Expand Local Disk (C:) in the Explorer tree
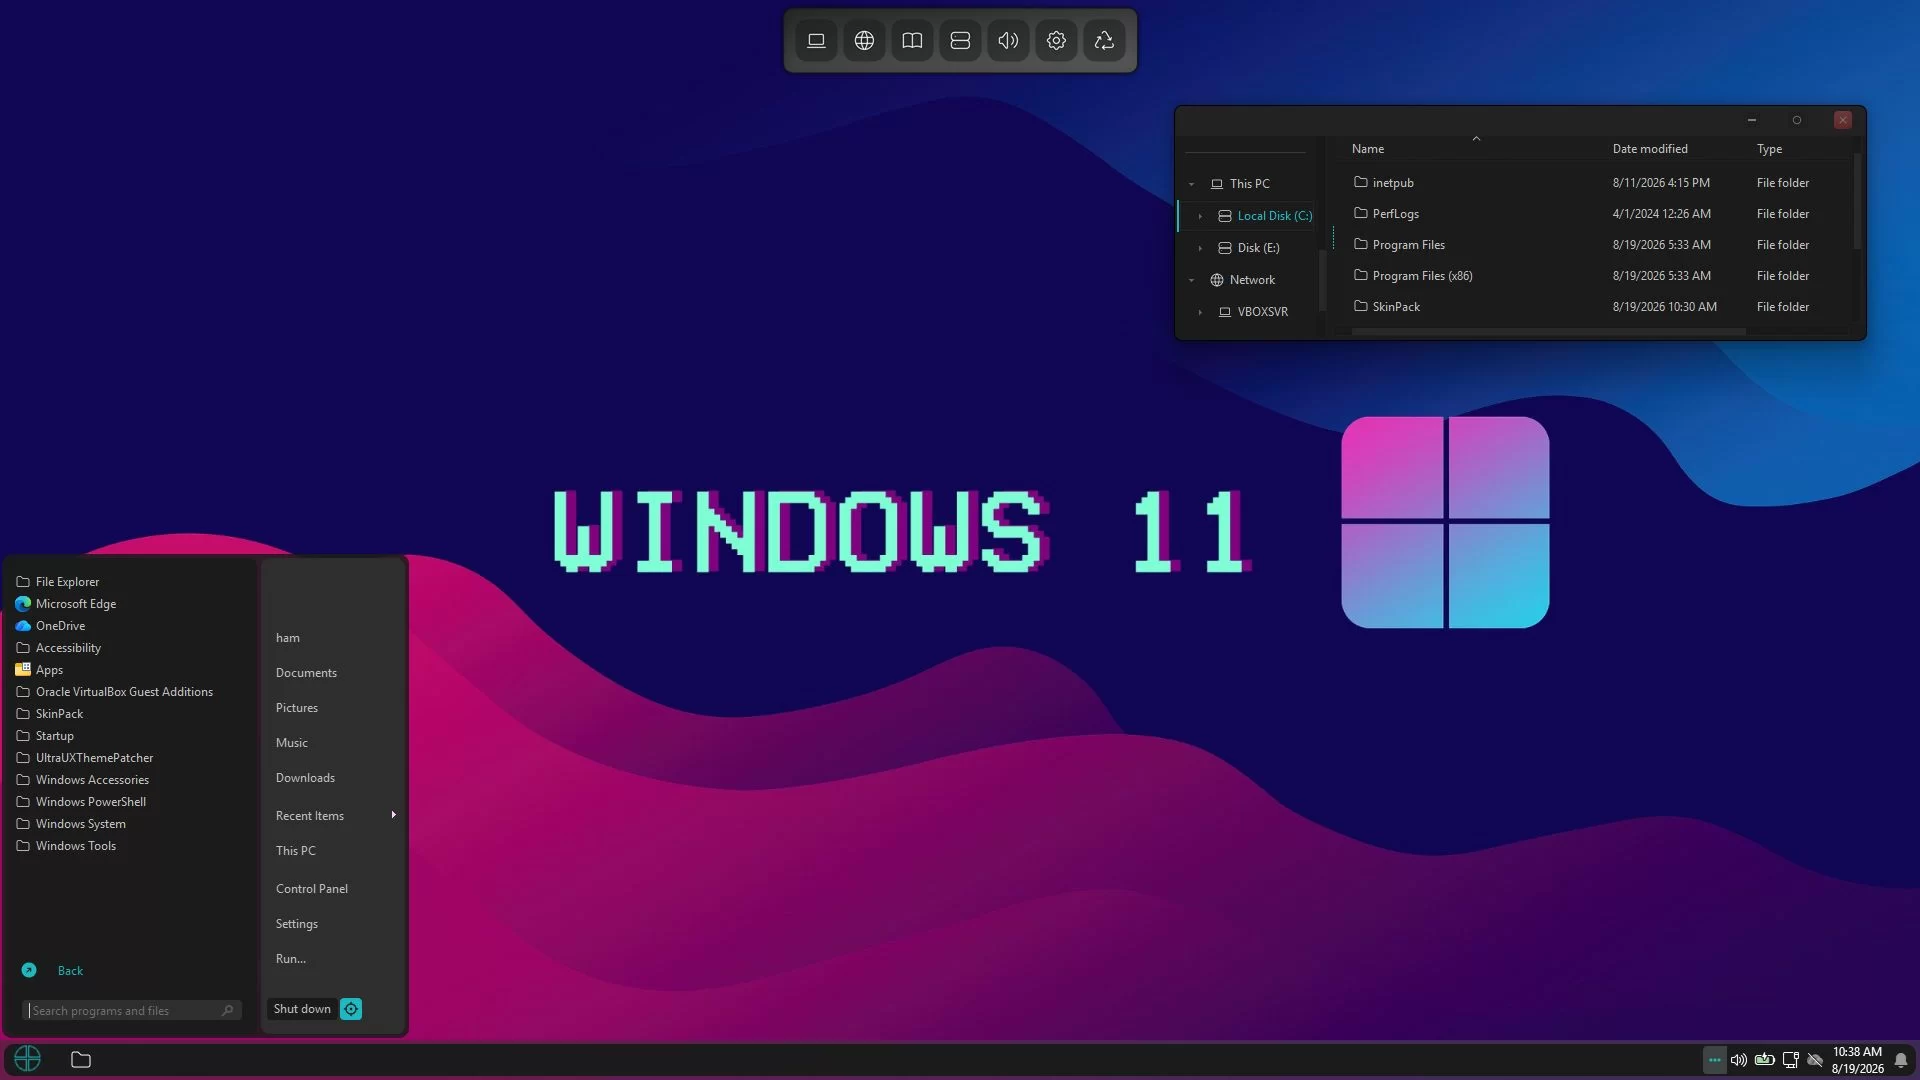The image size is (1920, 1080). click(1200, 216)
